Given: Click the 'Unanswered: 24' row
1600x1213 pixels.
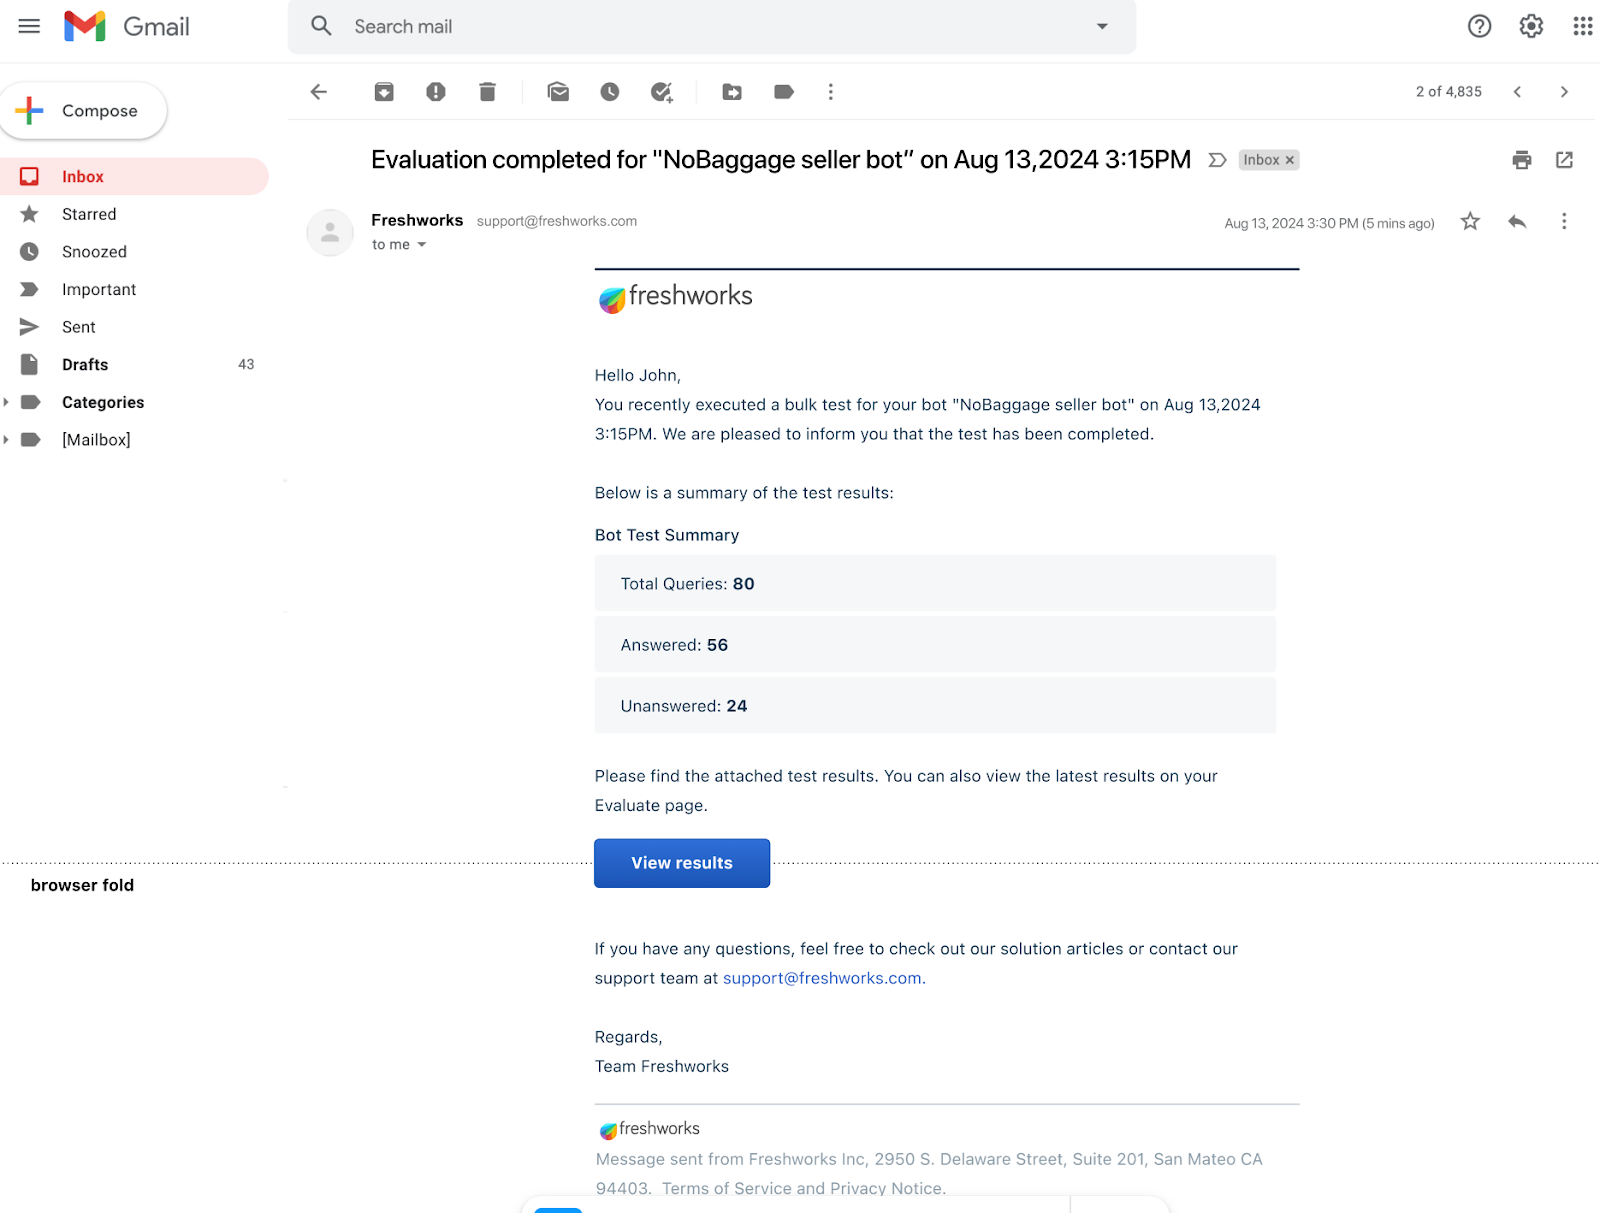Looking at the screenshot, I should coord(935,706).
